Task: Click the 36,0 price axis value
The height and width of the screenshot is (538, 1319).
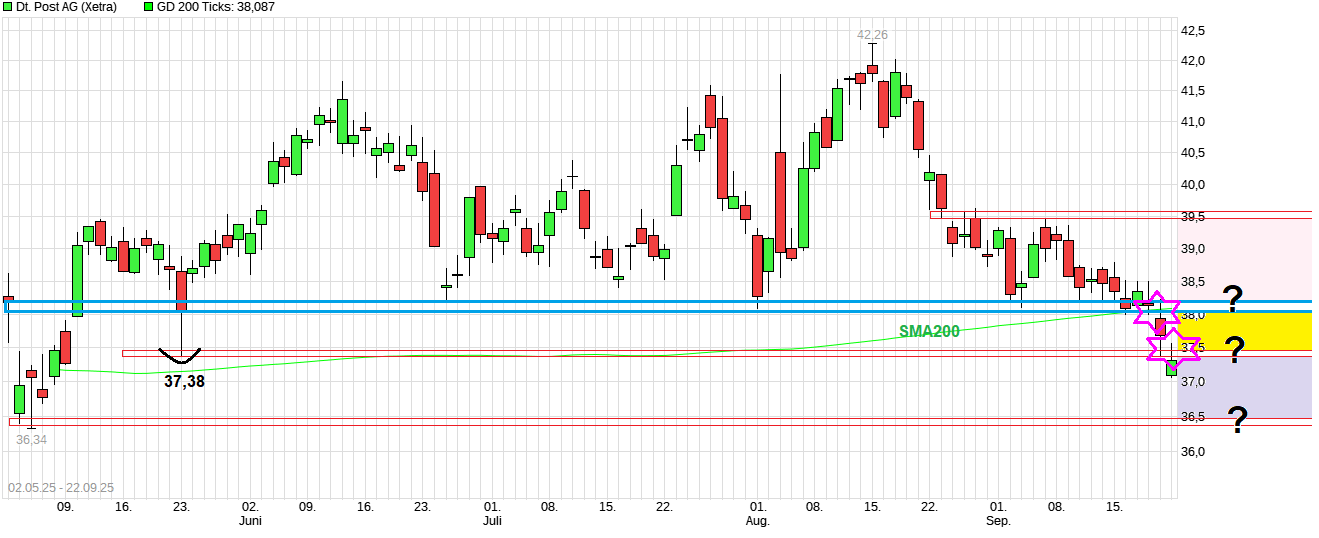Action: click(1193, 452)
